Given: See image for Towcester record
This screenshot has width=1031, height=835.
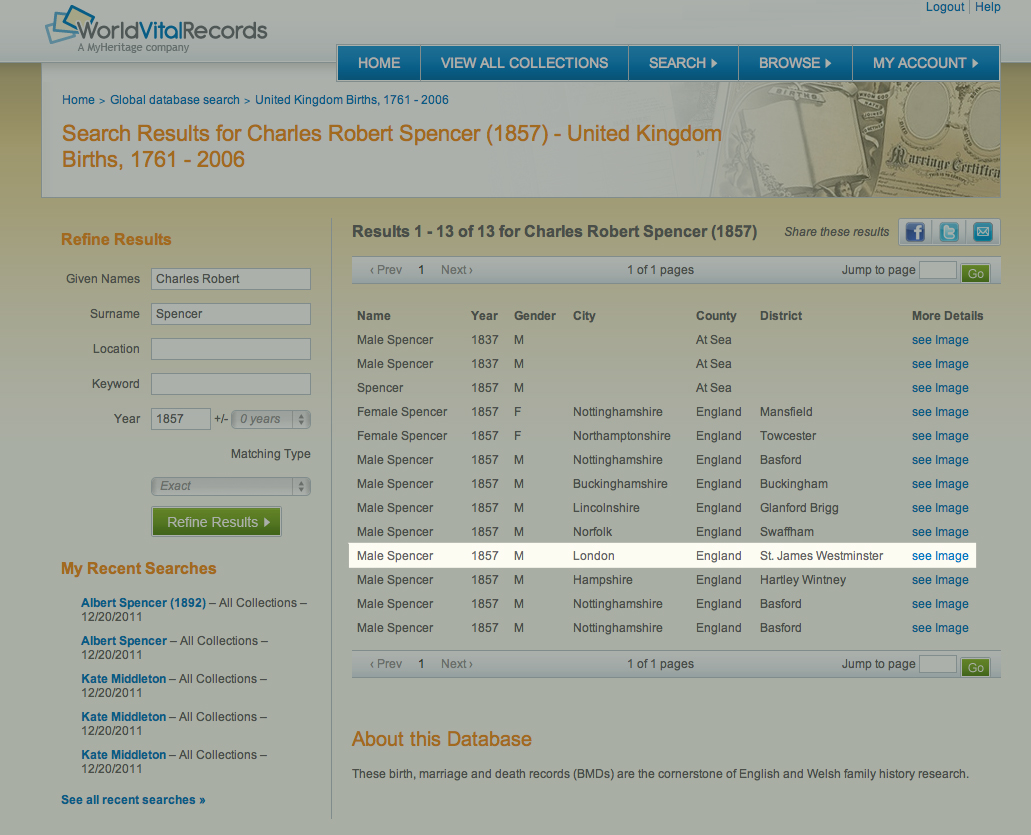Looking at the screenshot, I should tap(940, 436).
